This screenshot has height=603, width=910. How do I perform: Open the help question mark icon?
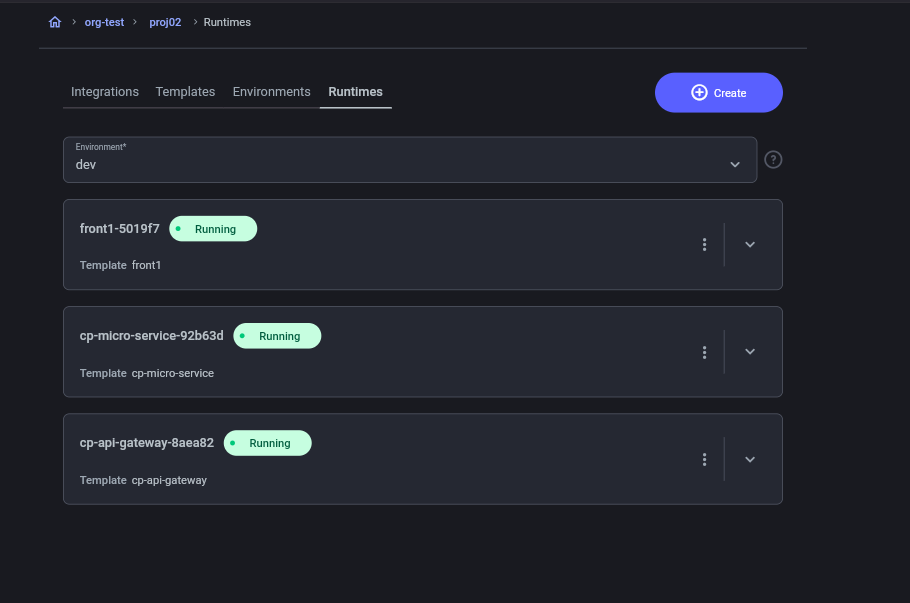point(773,160)
